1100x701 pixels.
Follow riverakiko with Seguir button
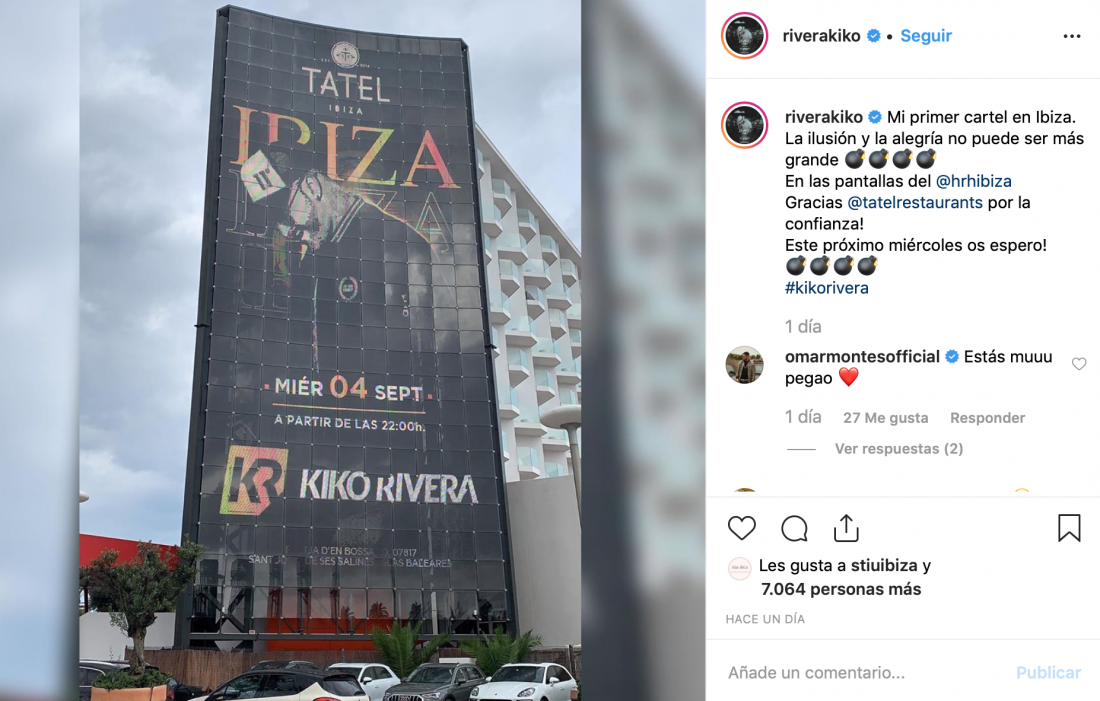tap(926, 36)
